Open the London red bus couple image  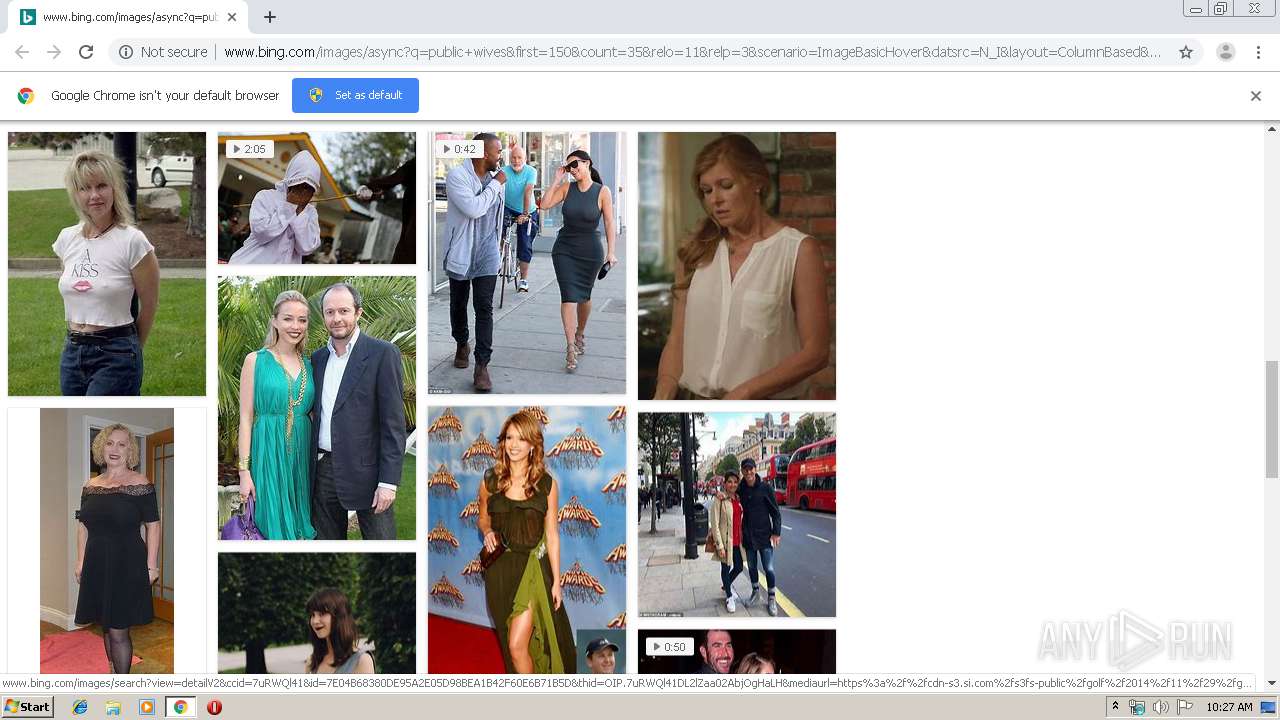(x=737, y=514)
